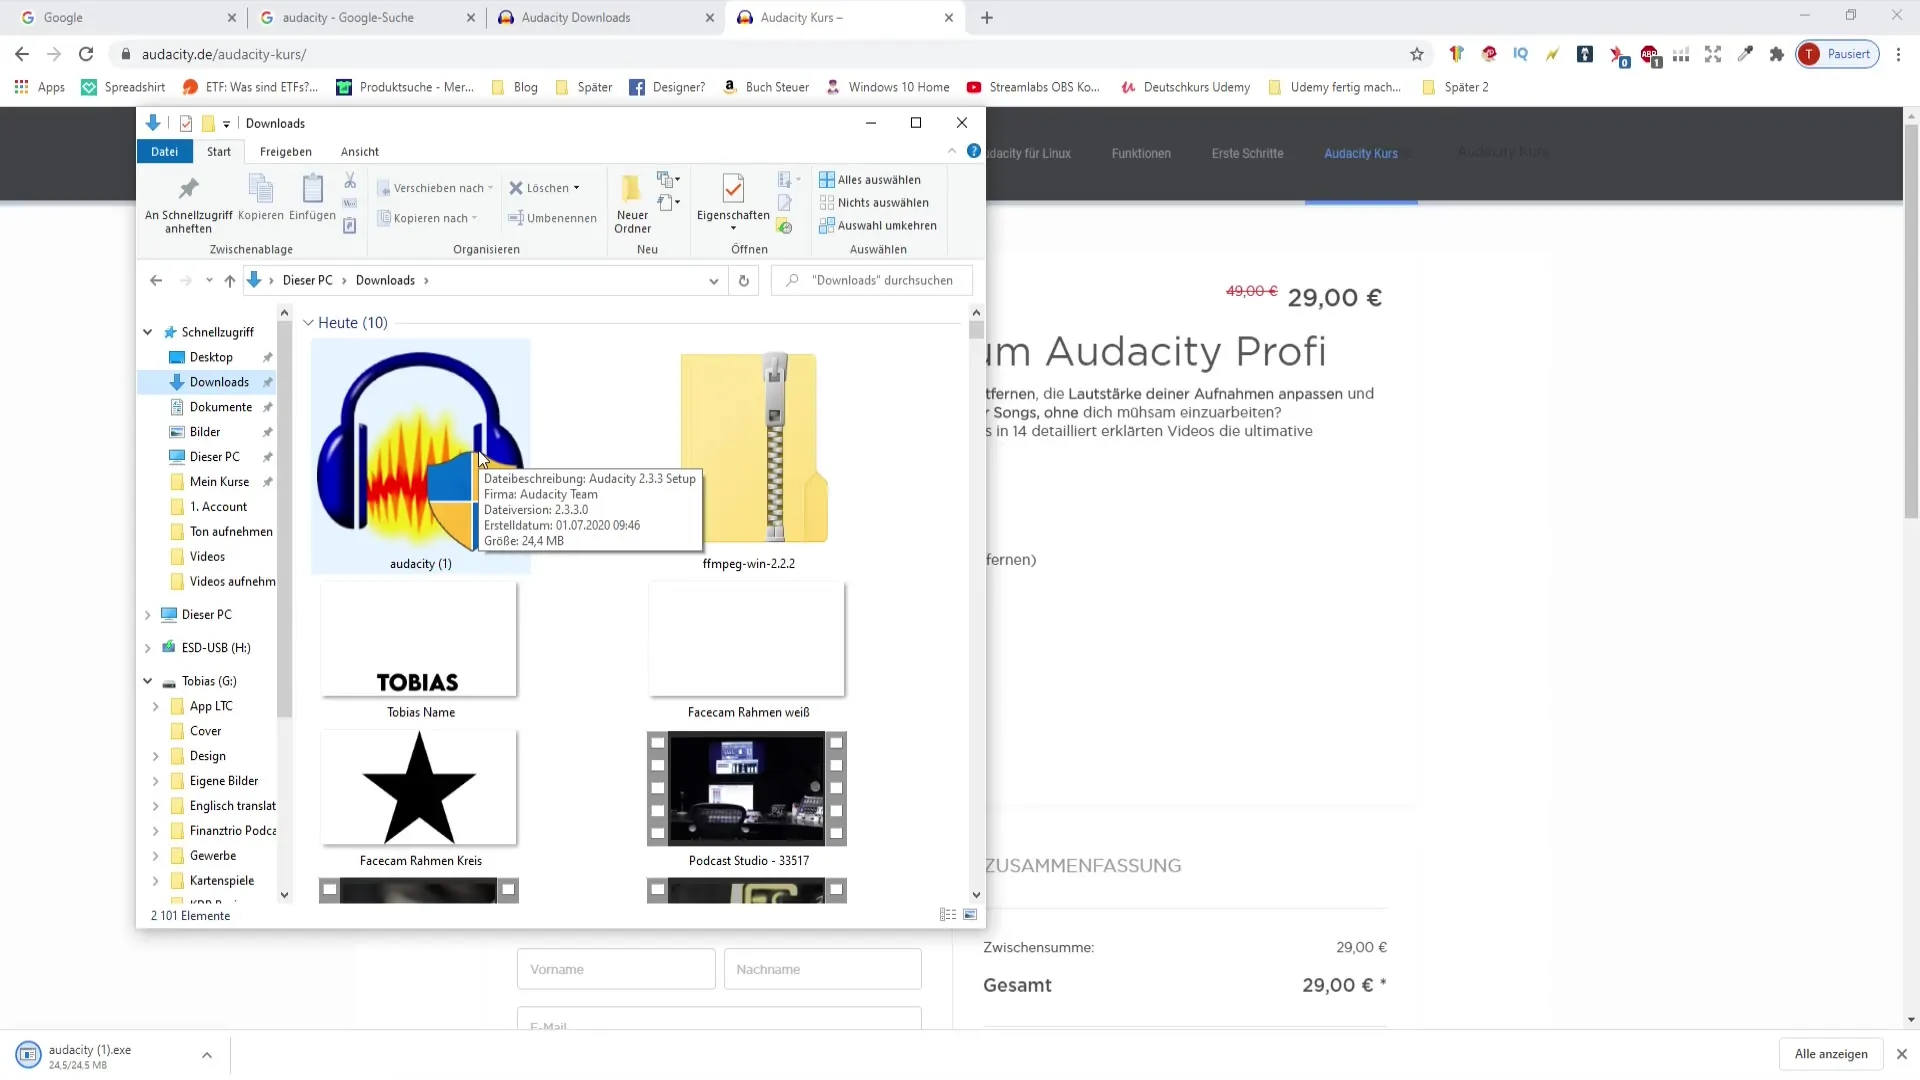The height and width of the screenshot is (1080, 1920).
Task: Expand Dieser PC tree node
Action: coord(148,615)
